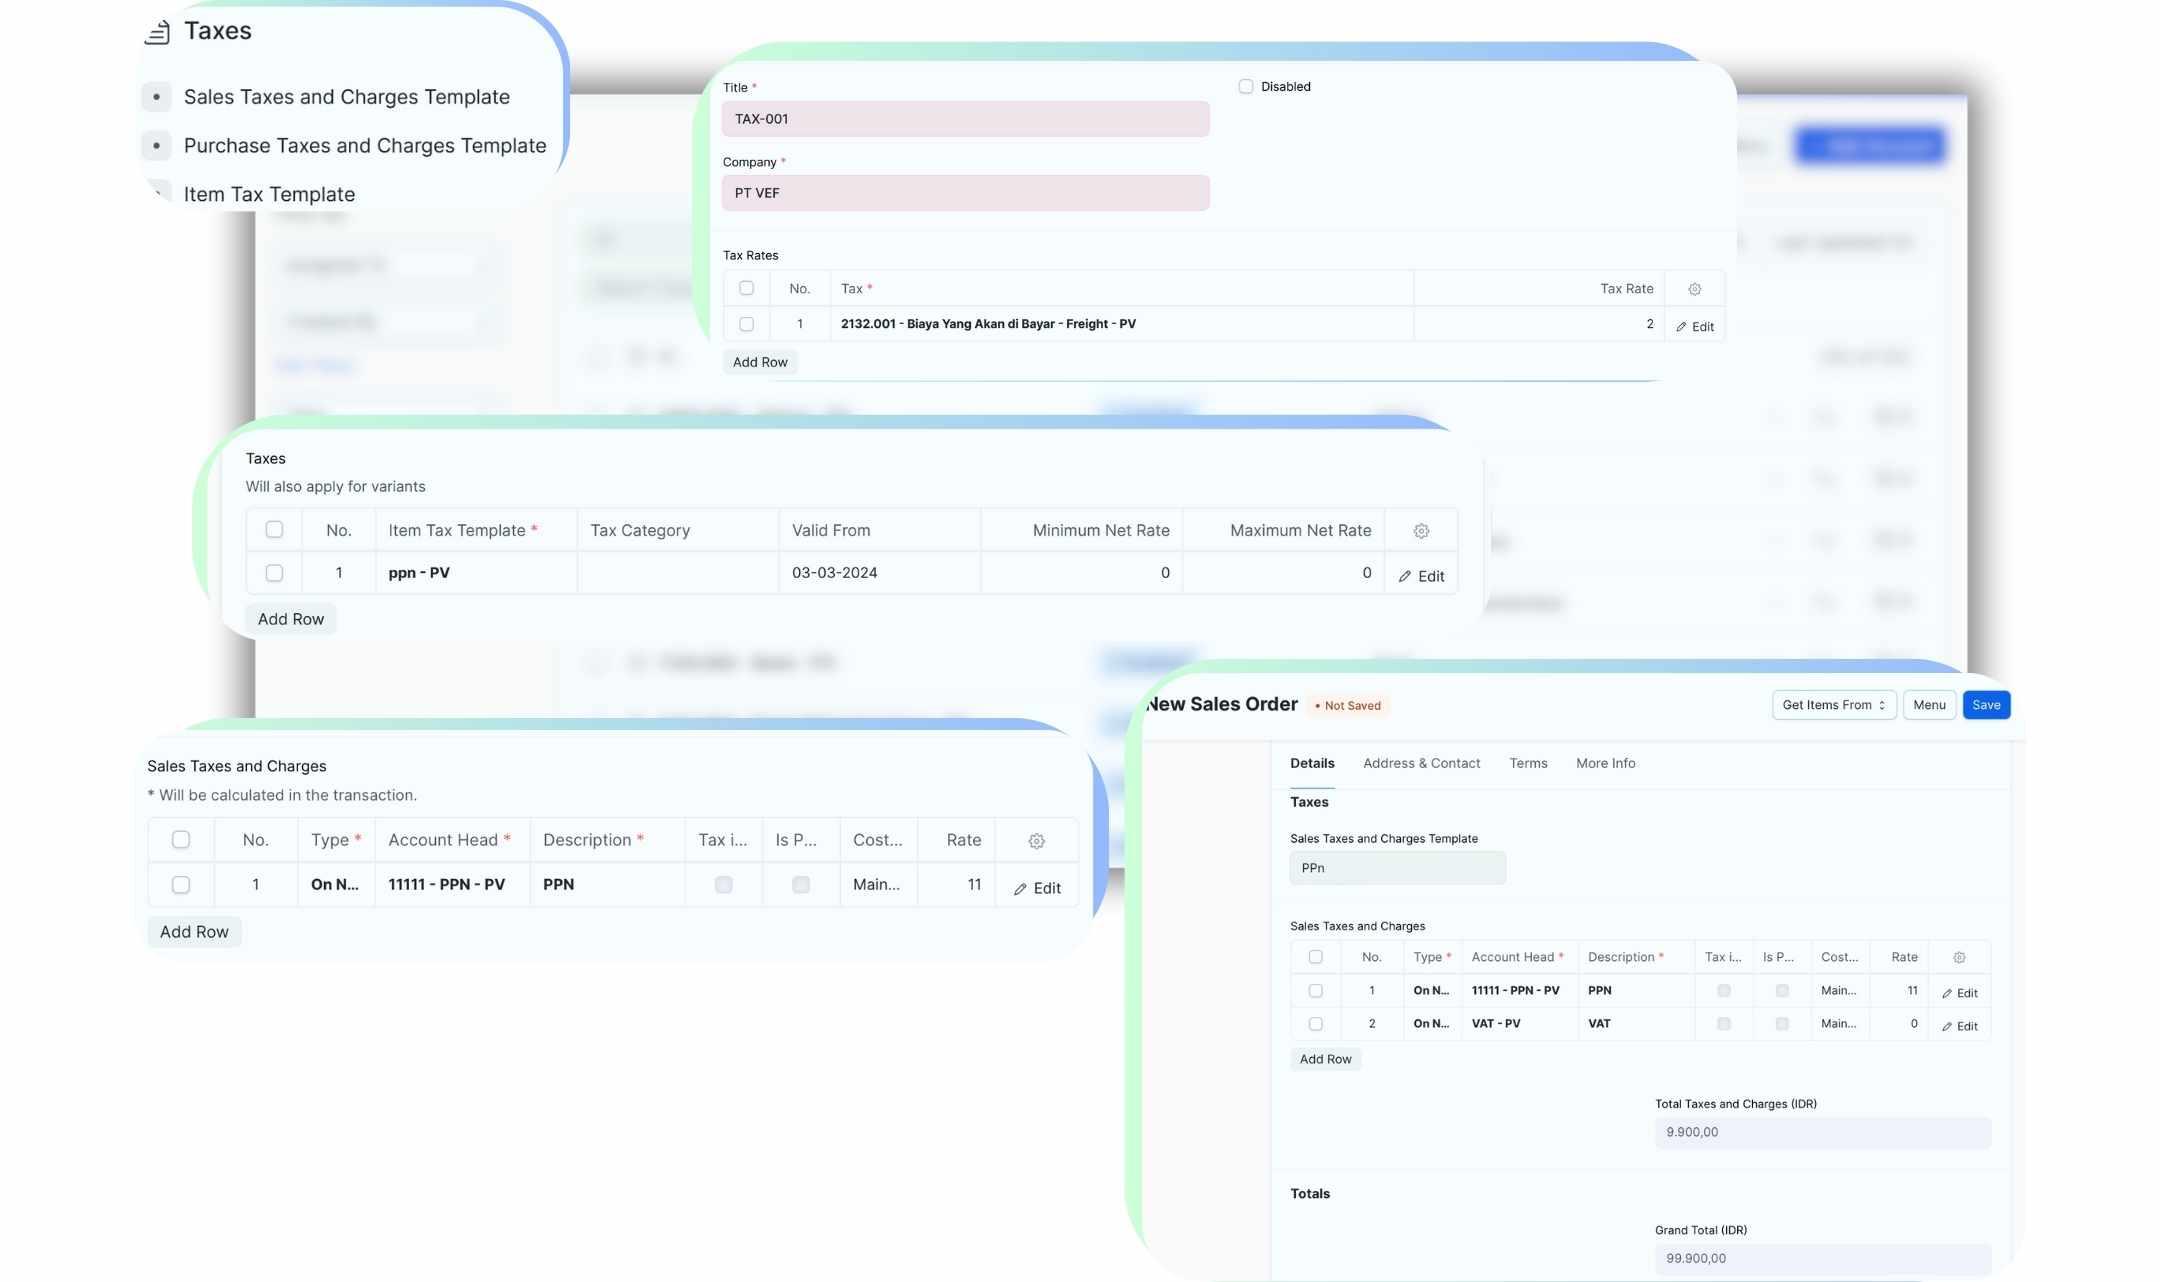This screenshot has height=1282, width=2160.
Task: Open settings gear in Item Tax Template table
Action: click(1420, 531)
